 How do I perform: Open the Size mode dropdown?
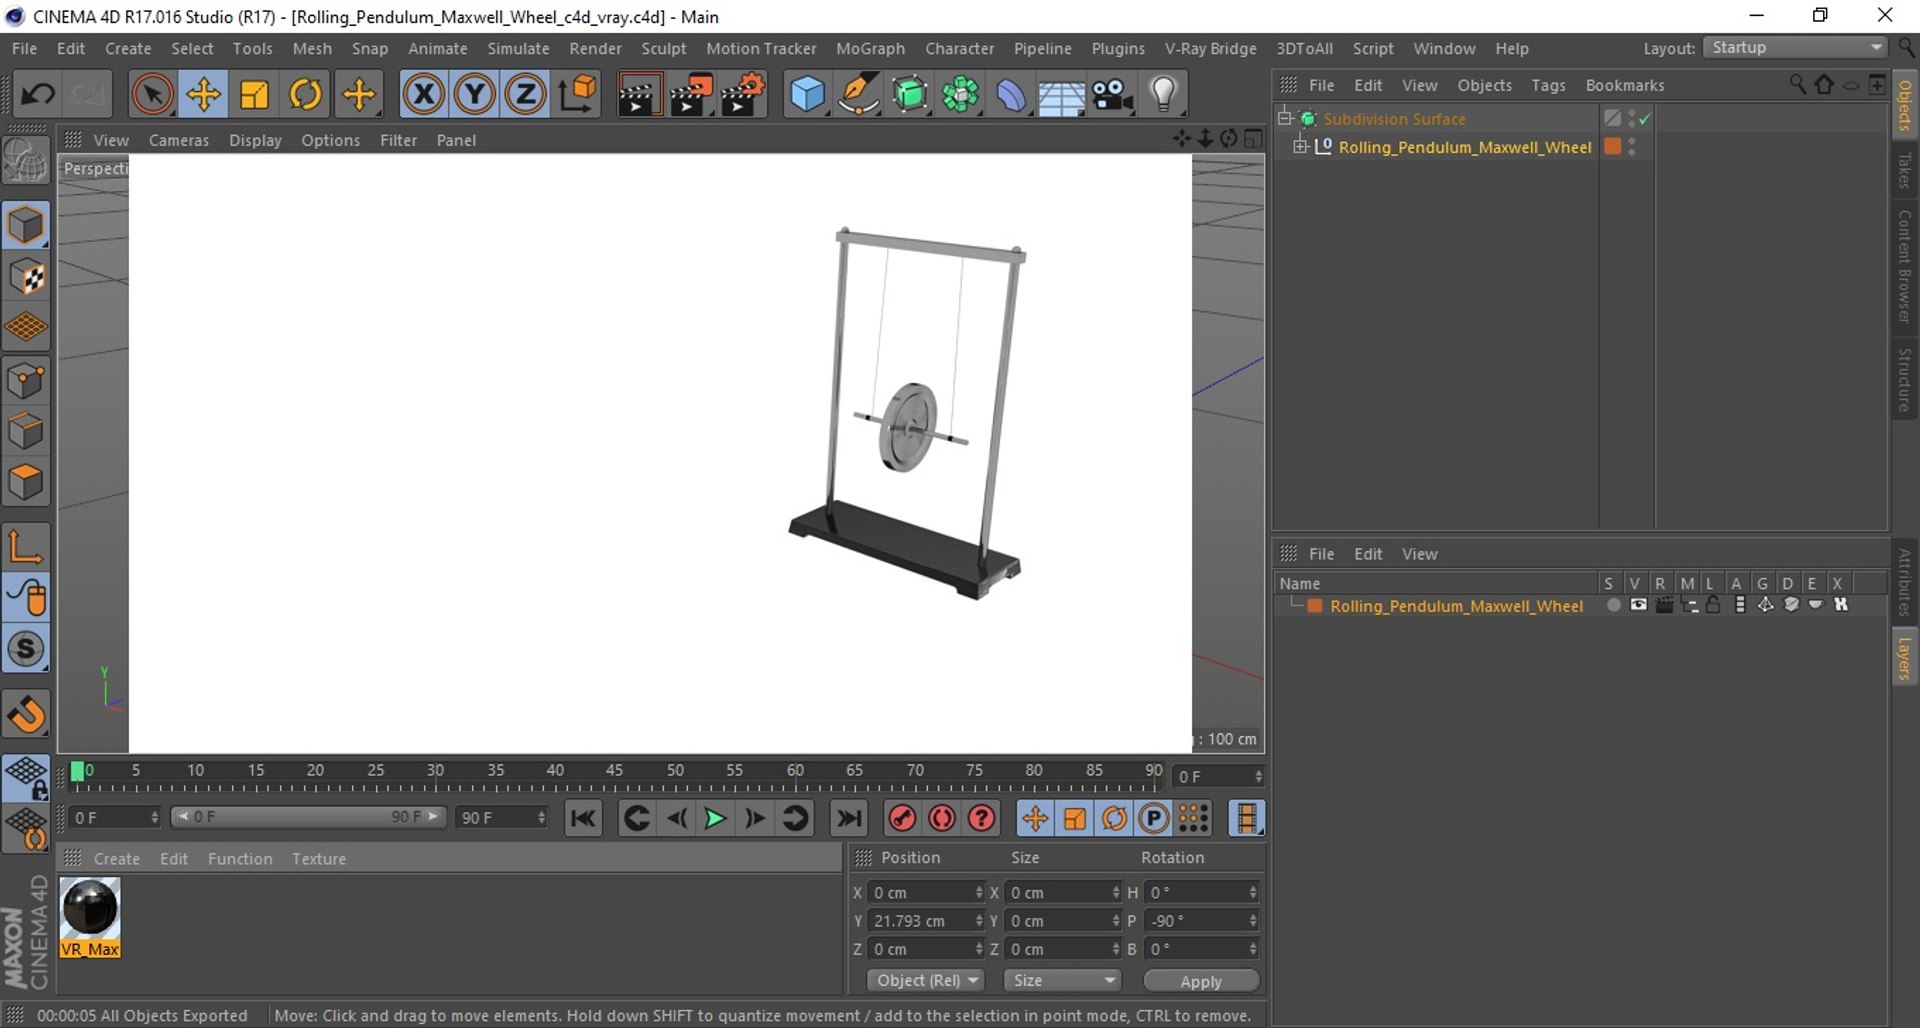pyautogui.click(x=1061, y=981)
